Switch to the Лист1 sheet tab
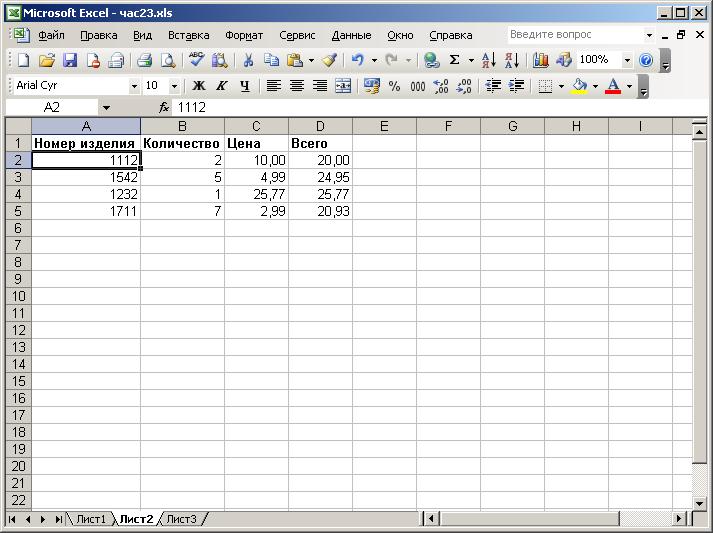Screen dimensions: 713x533 point(91,519)
